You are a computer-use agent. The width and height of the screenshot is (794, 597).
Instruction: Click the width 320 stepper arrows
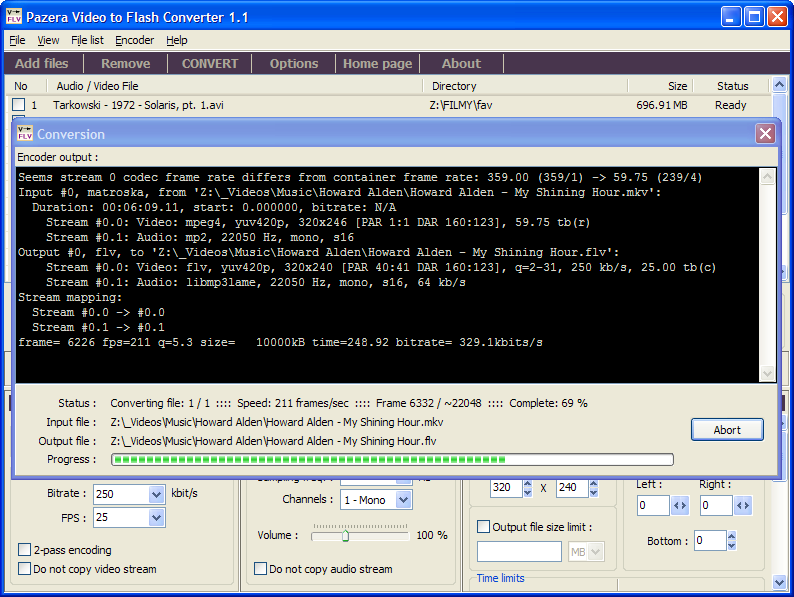coord(527,488)
